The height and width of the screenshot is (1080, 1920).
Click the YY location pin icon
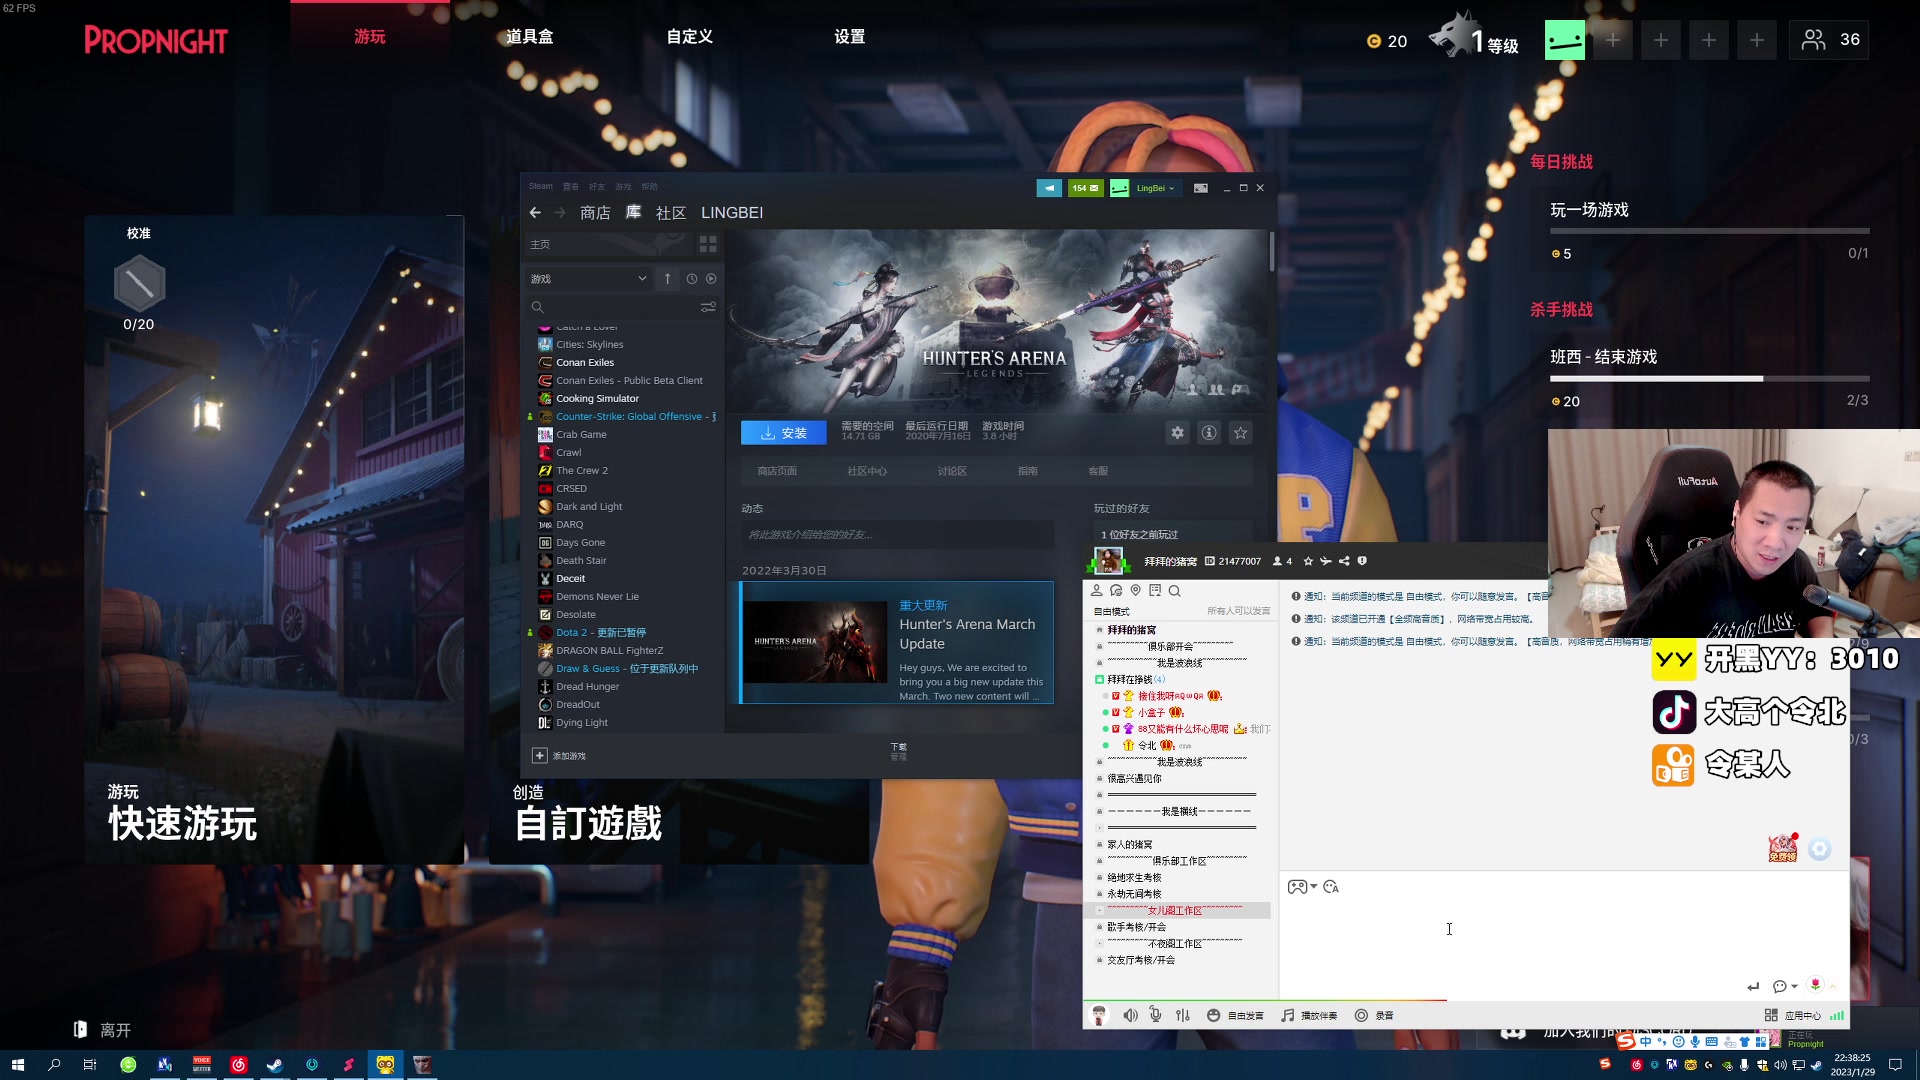[1136, 591]
